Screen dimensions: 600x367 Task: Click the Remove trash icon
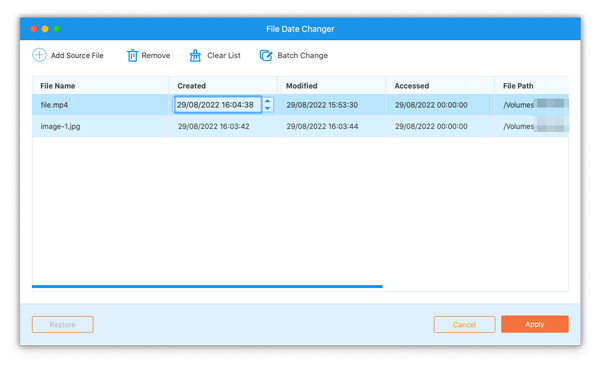click(x=132, y=55)
